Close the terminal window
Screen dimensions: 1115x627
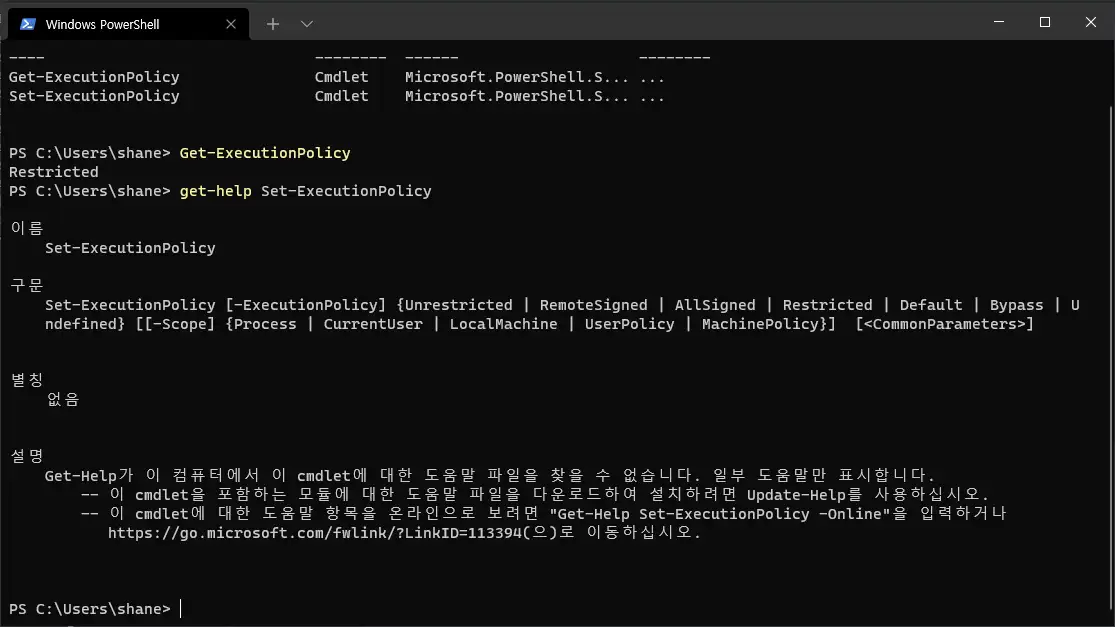click(x=1091, y=22)
